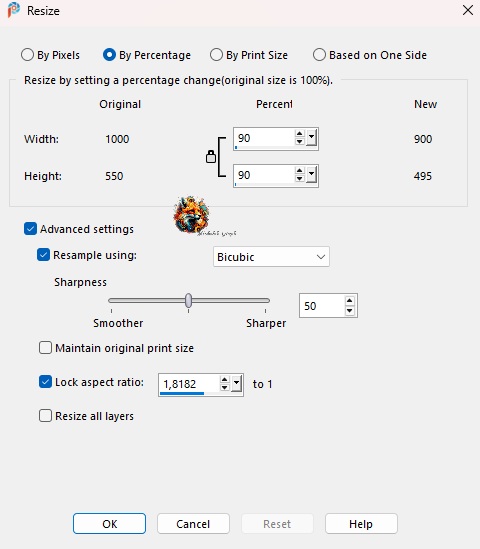Enable Resize all layers checkbox
This screenshot has height=549, width=480.
[45, 416]
